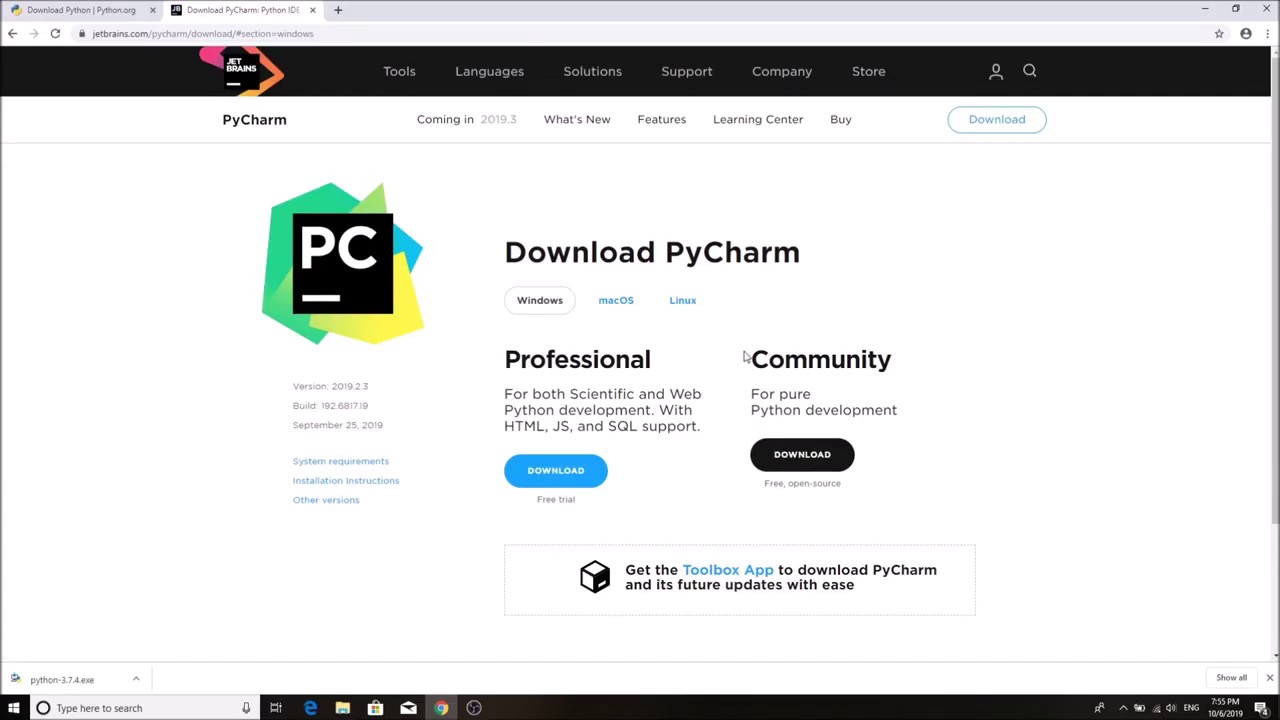The image size is (1280, 720).
Task: Open Installation Instructions link
Action: click(346, 480)
